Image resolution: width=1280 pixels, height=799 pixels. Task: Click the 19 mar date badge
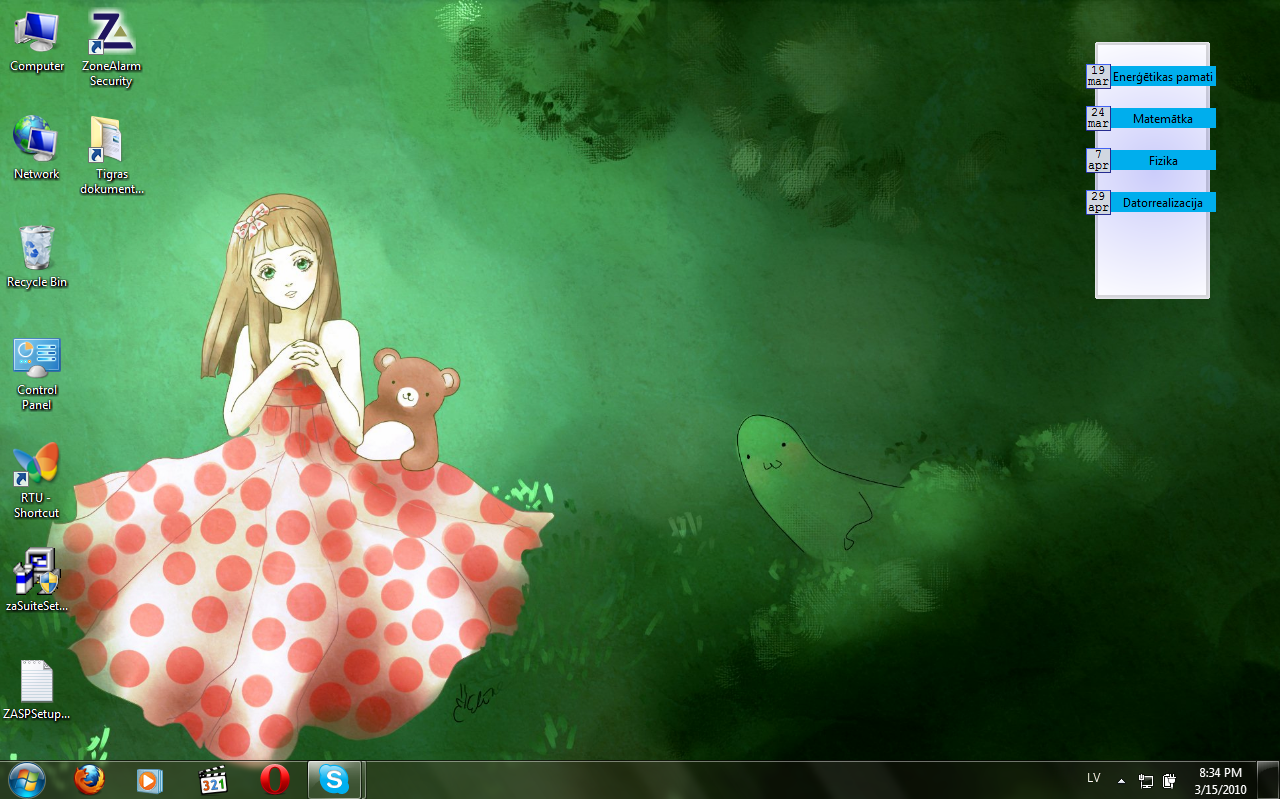(1098, 76)
